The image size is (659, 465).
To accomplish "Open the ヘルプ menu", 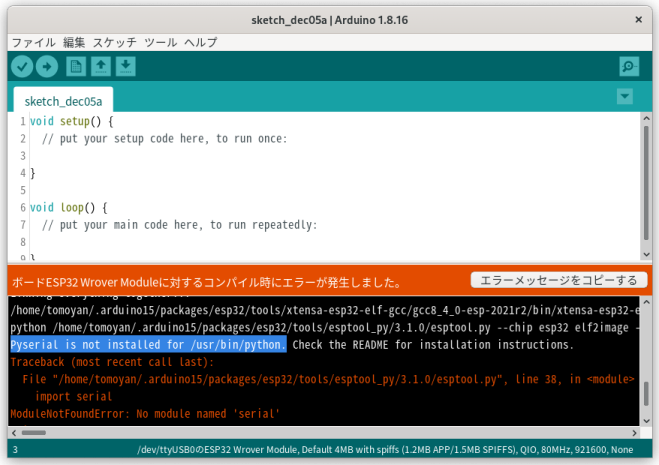I will [x=201, y=42].
